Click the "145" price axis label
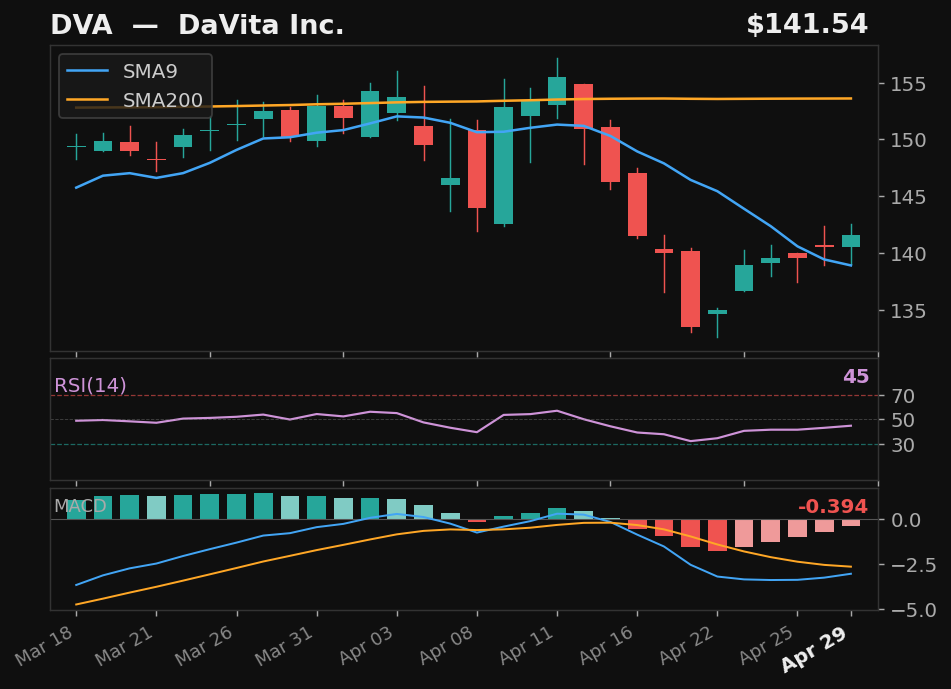951x689 pixels. tap(908, 197)
